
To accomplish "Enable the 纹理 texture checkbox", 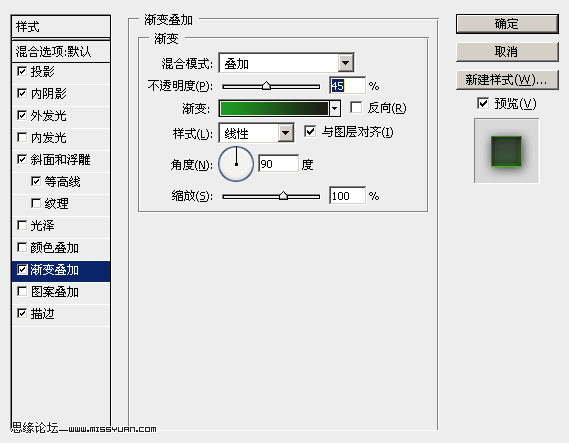I will tap(36, 203).
